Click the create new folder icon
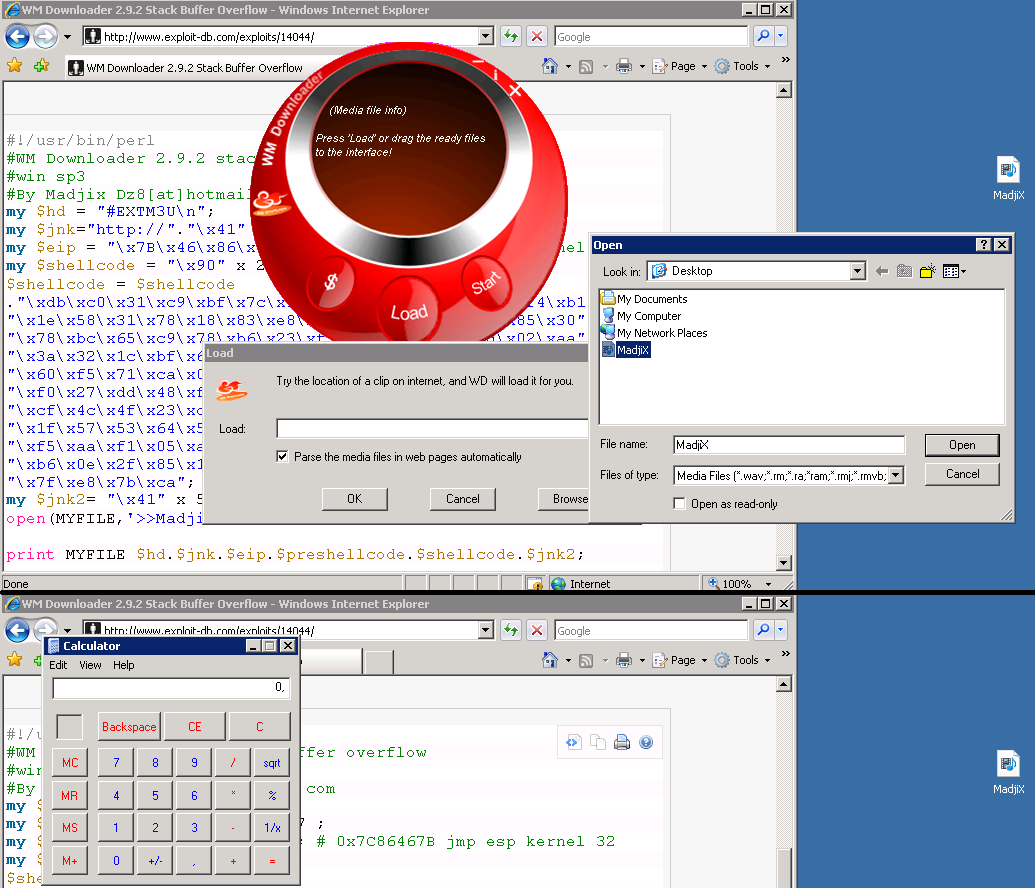Viewport: 1035px width, 888px height. click(x=928, y=271)
